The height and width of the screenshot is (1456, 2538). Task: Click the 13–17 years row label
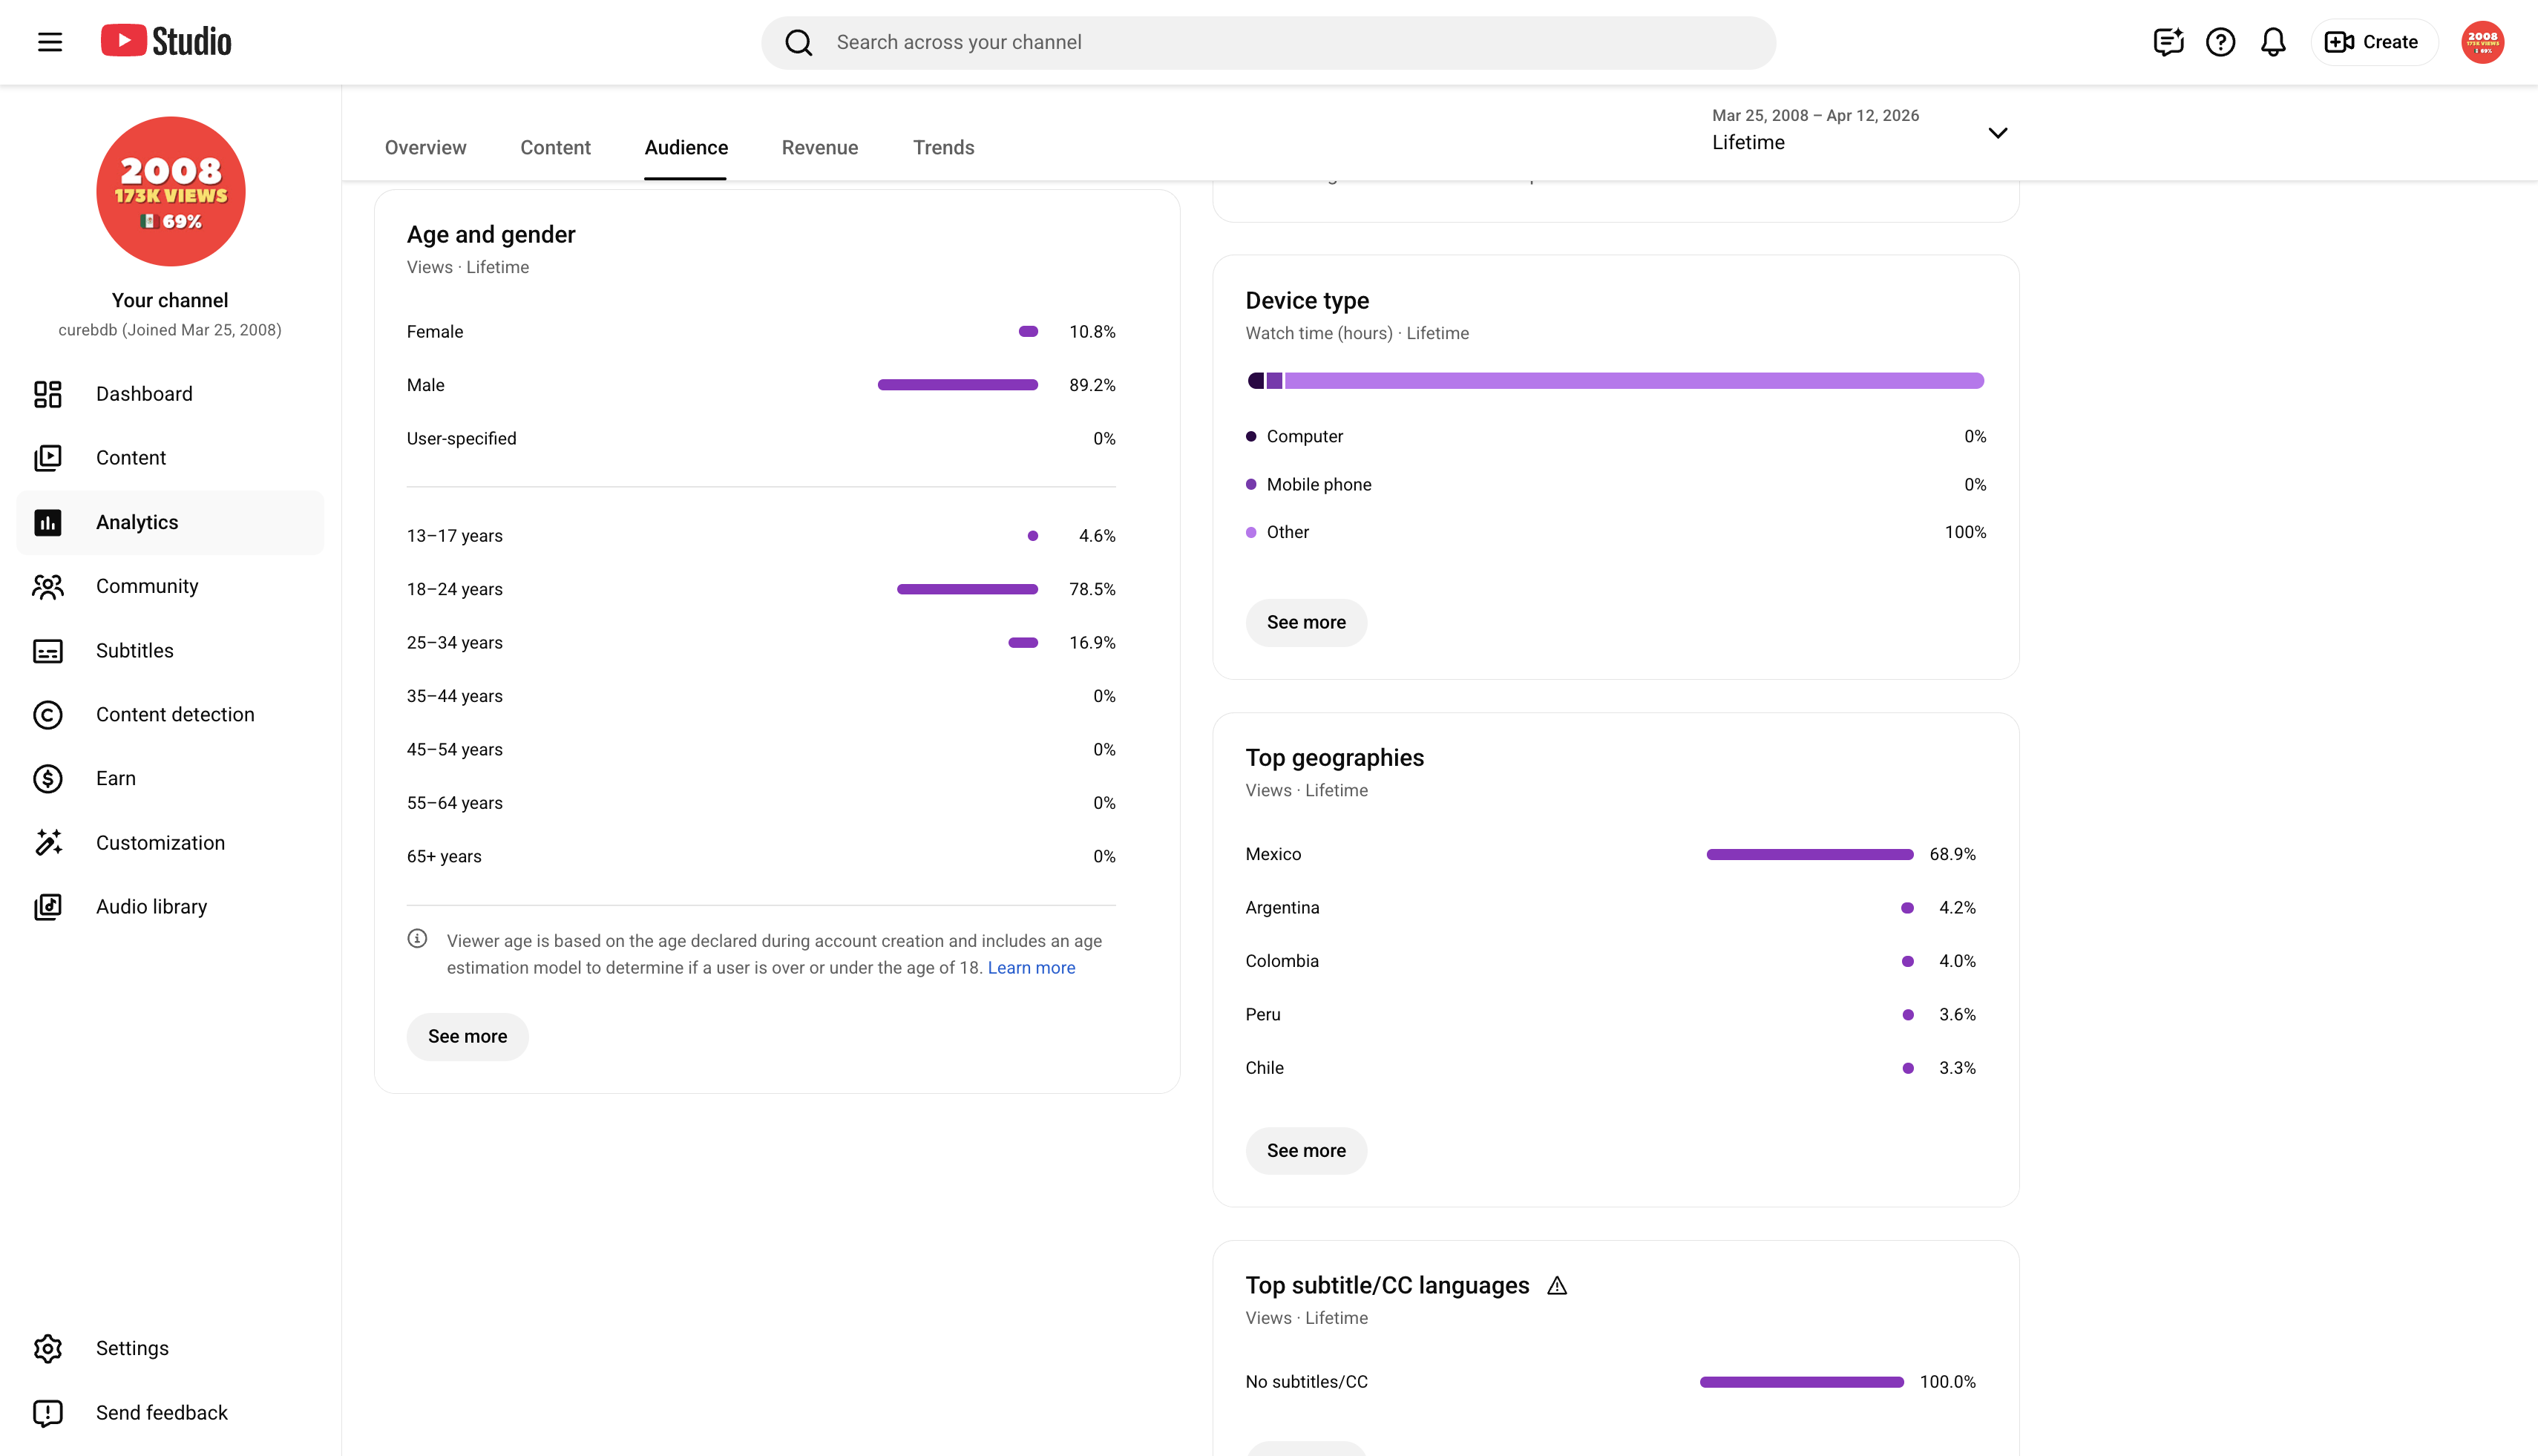coord(455,536)
